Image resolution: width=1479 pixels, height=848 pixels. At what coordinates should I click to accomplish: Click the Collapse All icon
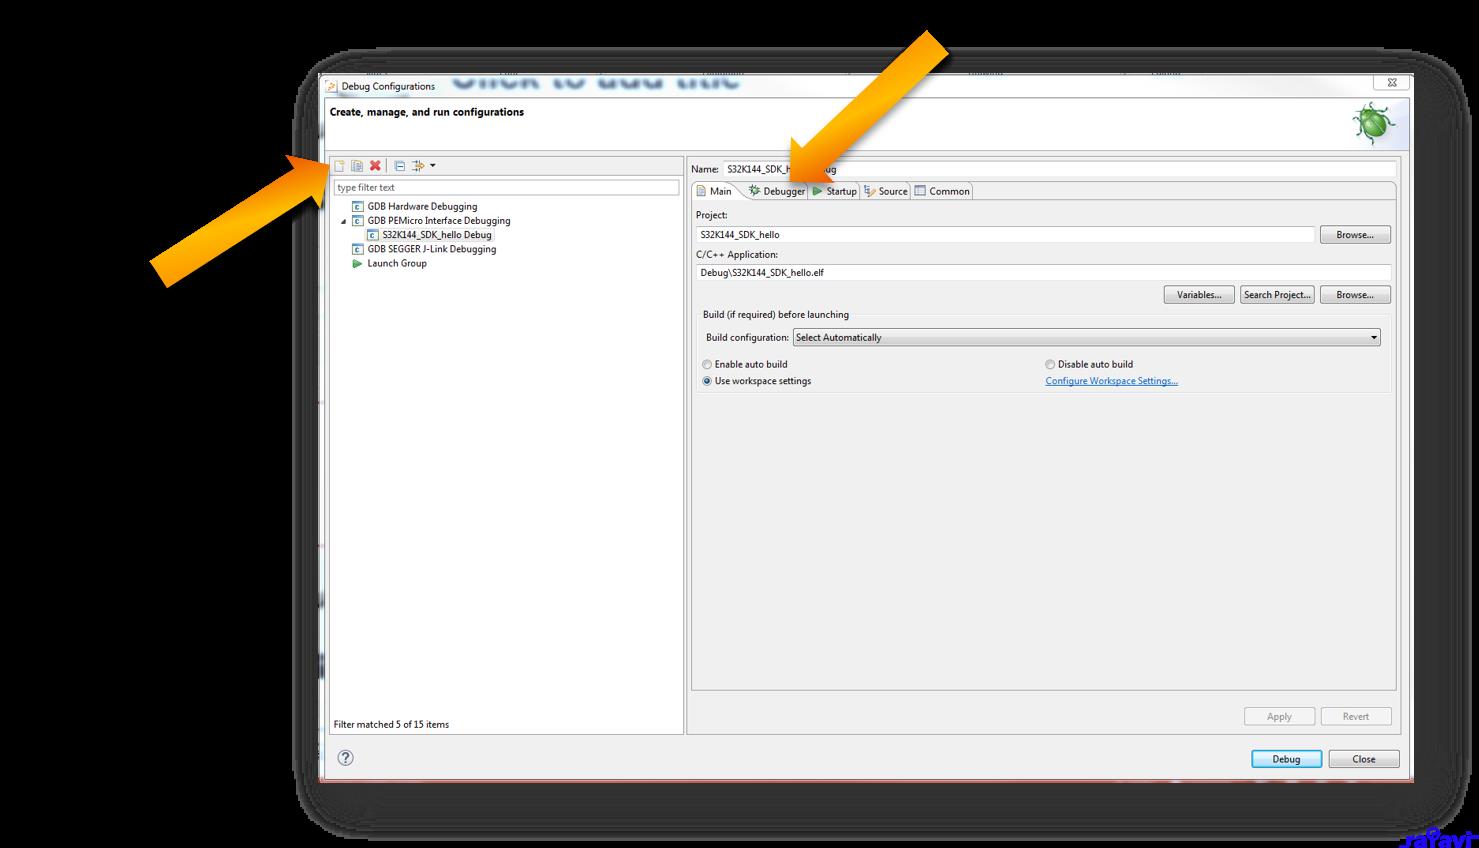(x=400, y=166)
